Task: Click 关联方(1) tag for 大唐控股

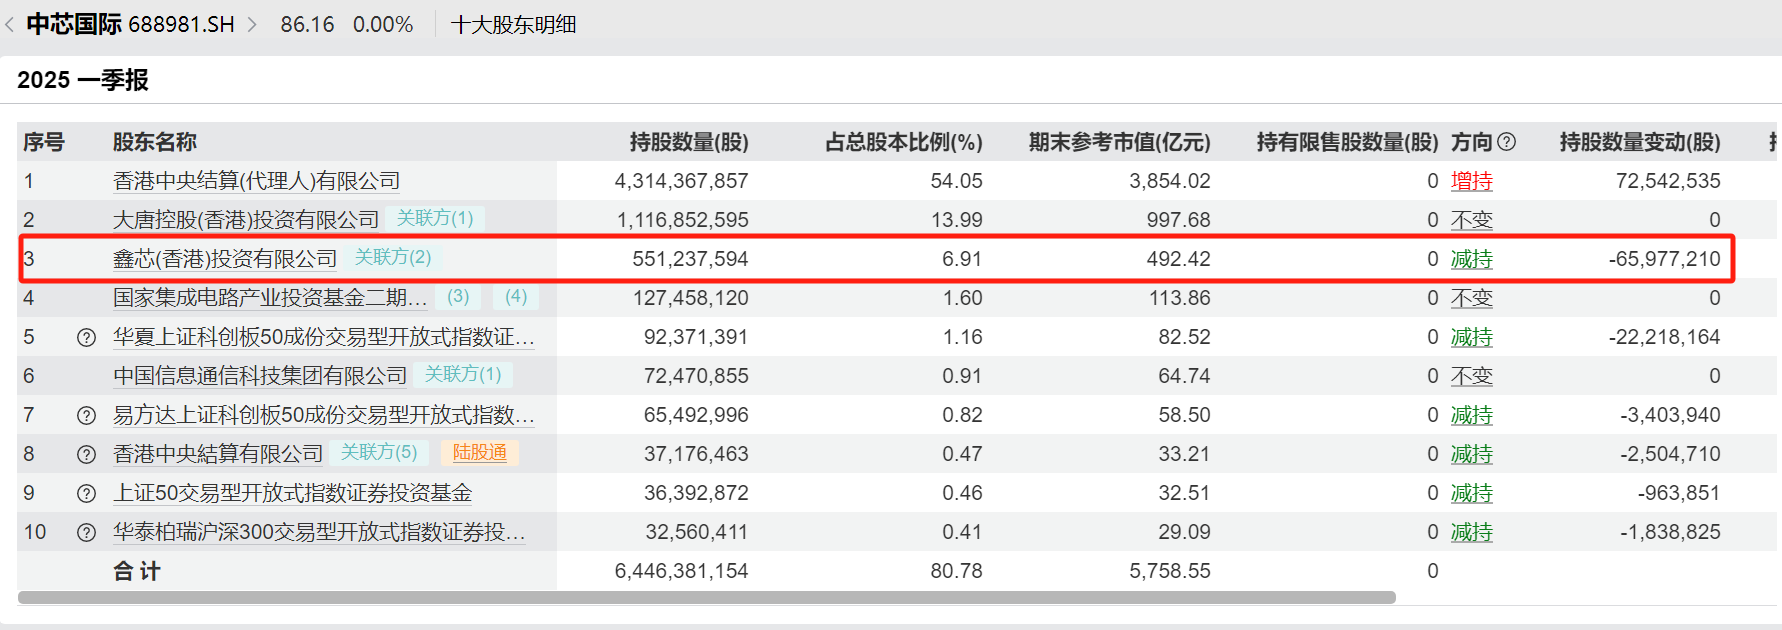Action: (435, 218)
